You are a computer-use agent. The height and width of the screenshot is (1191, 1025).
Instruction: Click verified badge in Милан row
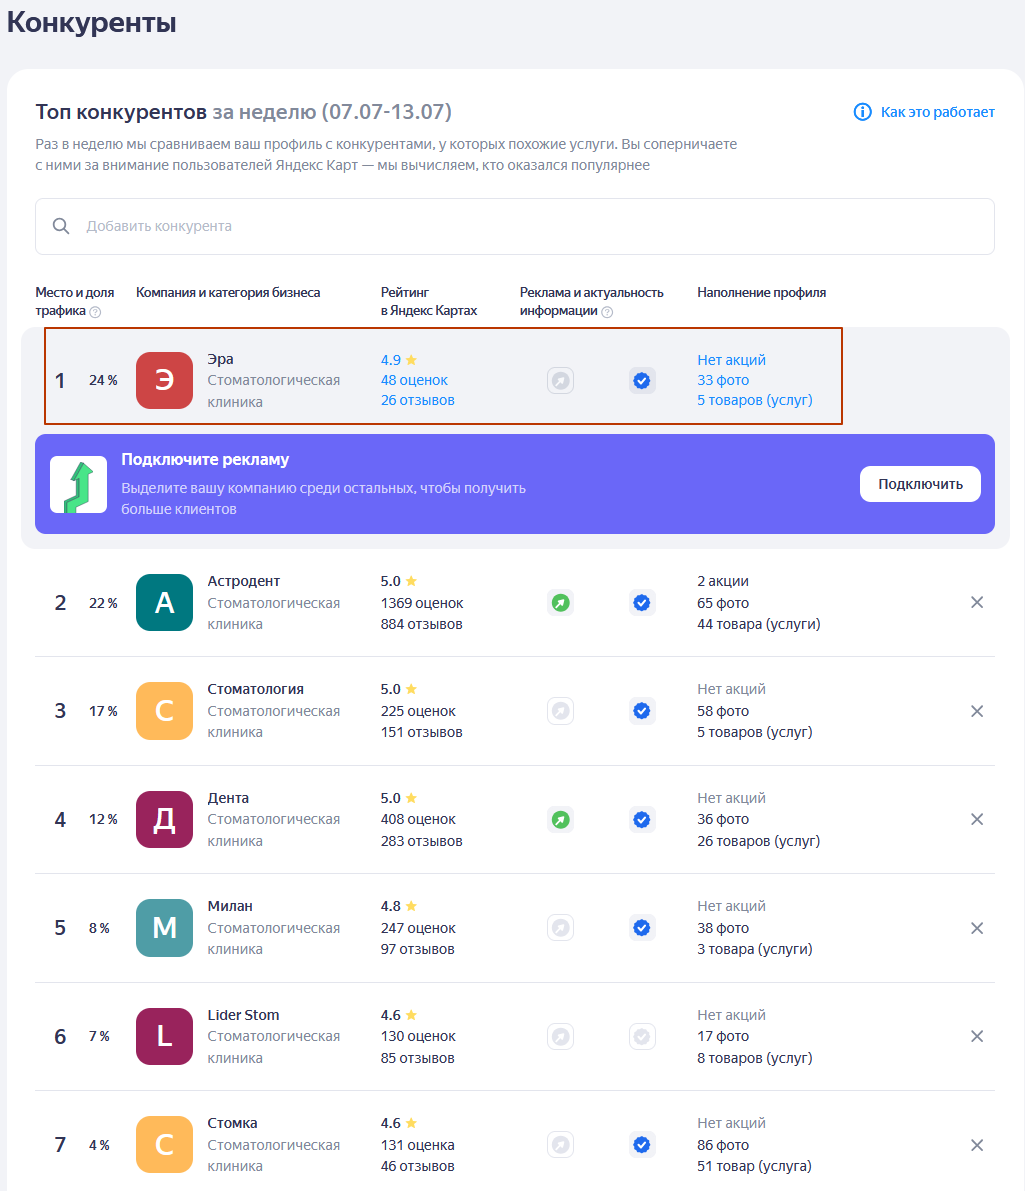pos(642,927)
